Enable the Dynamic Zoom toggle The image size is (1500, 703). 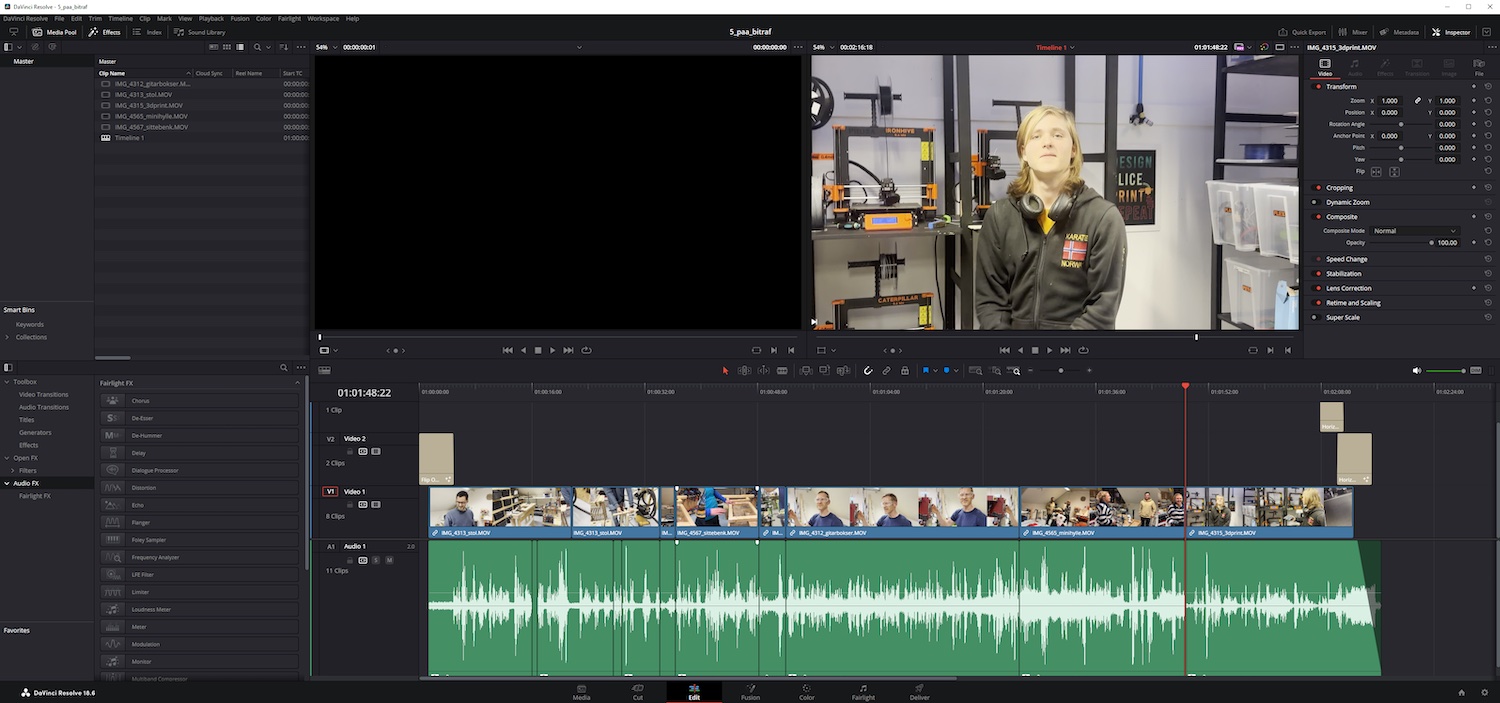coord(1315,202)
